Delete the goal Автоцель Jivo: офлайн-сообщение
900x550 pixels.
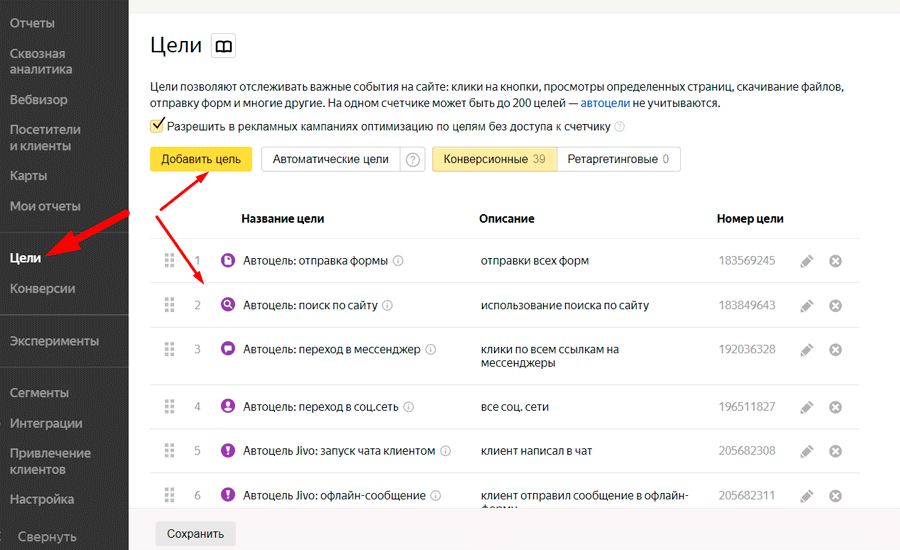[835, 496]
